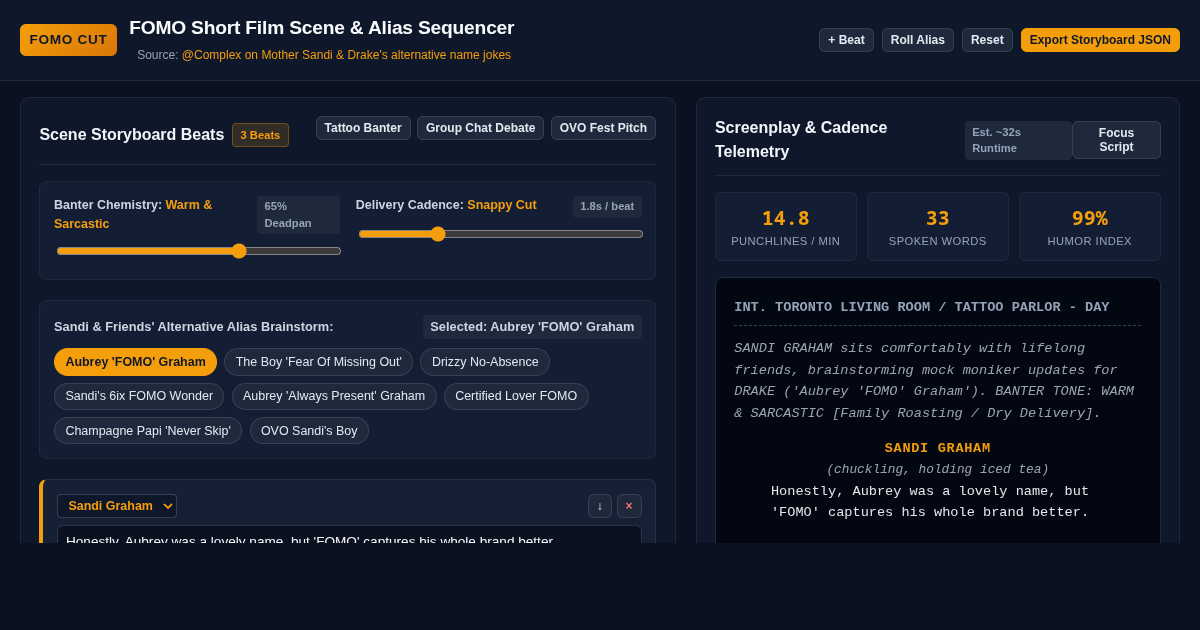The height and width of the screenshot is (630, 1200).
Task: Toggle Focus Script mode
Action: (1116, 140)
